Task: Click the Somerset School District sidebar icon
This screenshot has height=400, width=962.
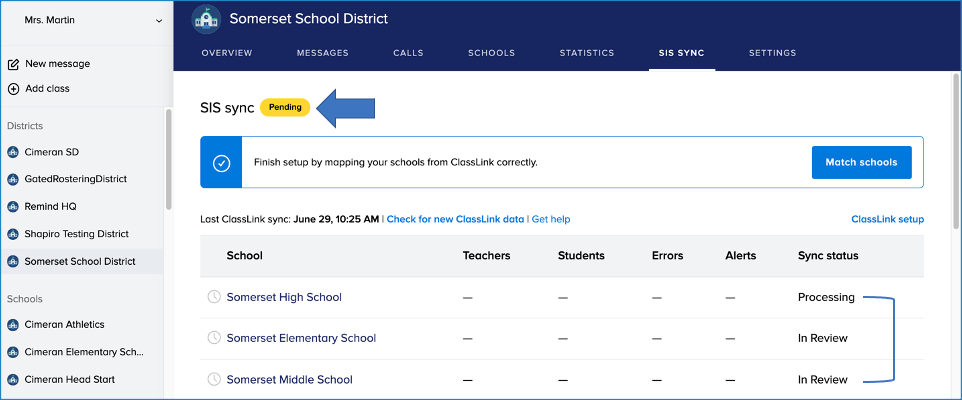Action: point(13,261)
